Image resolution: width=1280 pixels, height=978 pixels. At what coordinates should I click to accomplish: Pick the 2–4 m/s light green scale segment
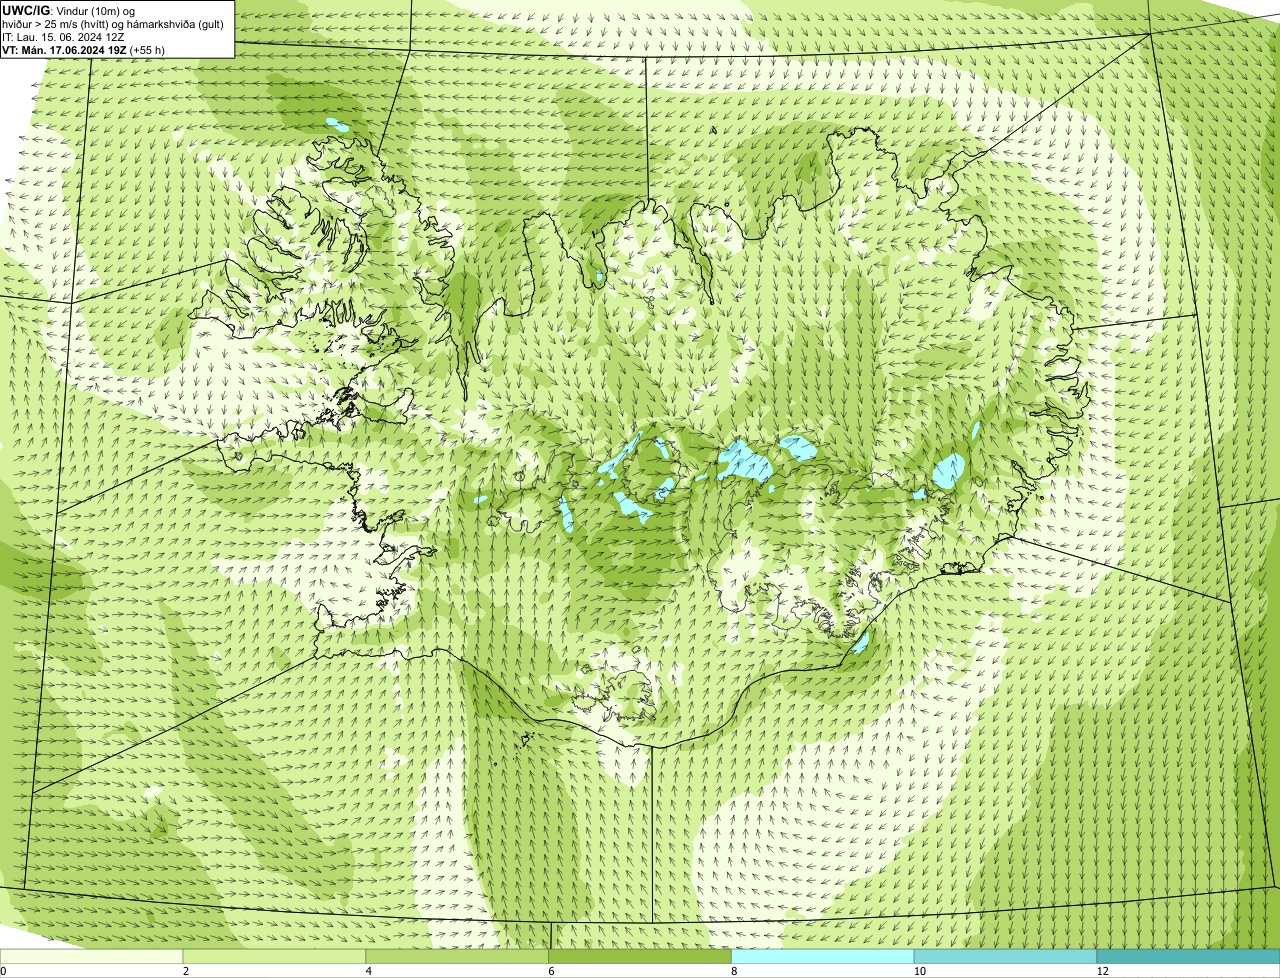tap(275, 956)
